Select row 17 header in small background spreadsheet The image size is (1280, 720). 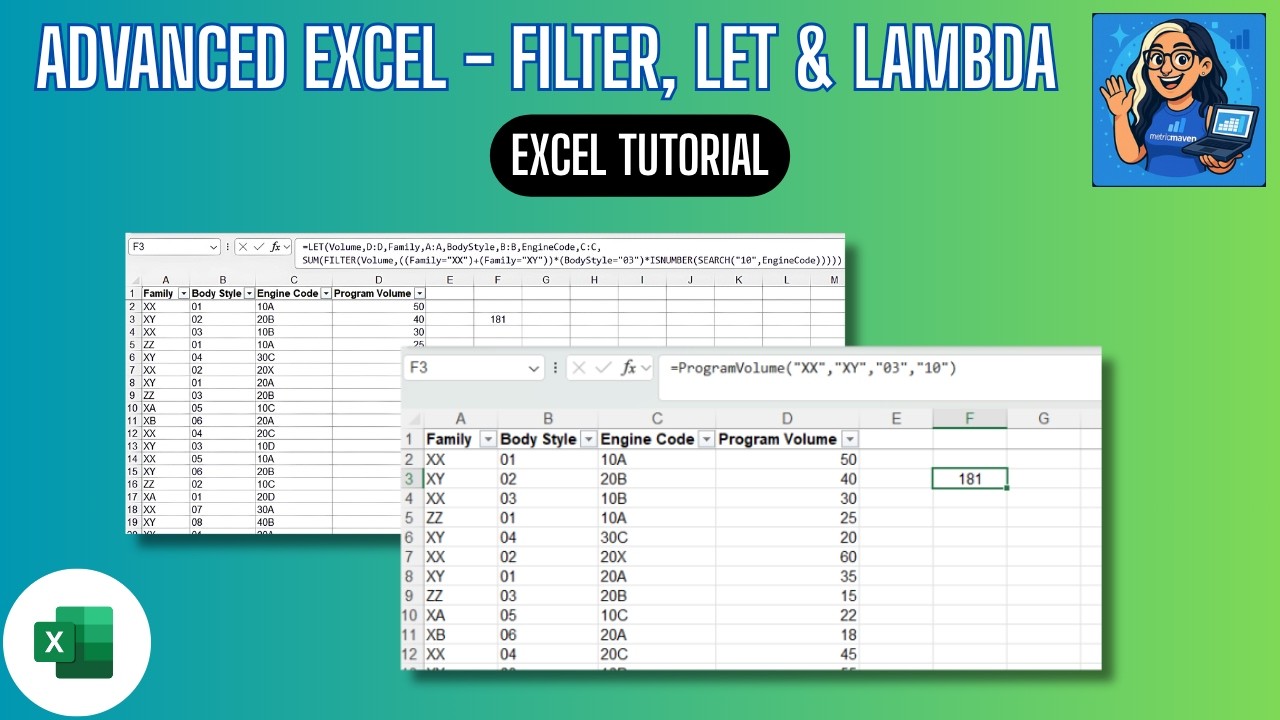point(132,497)
